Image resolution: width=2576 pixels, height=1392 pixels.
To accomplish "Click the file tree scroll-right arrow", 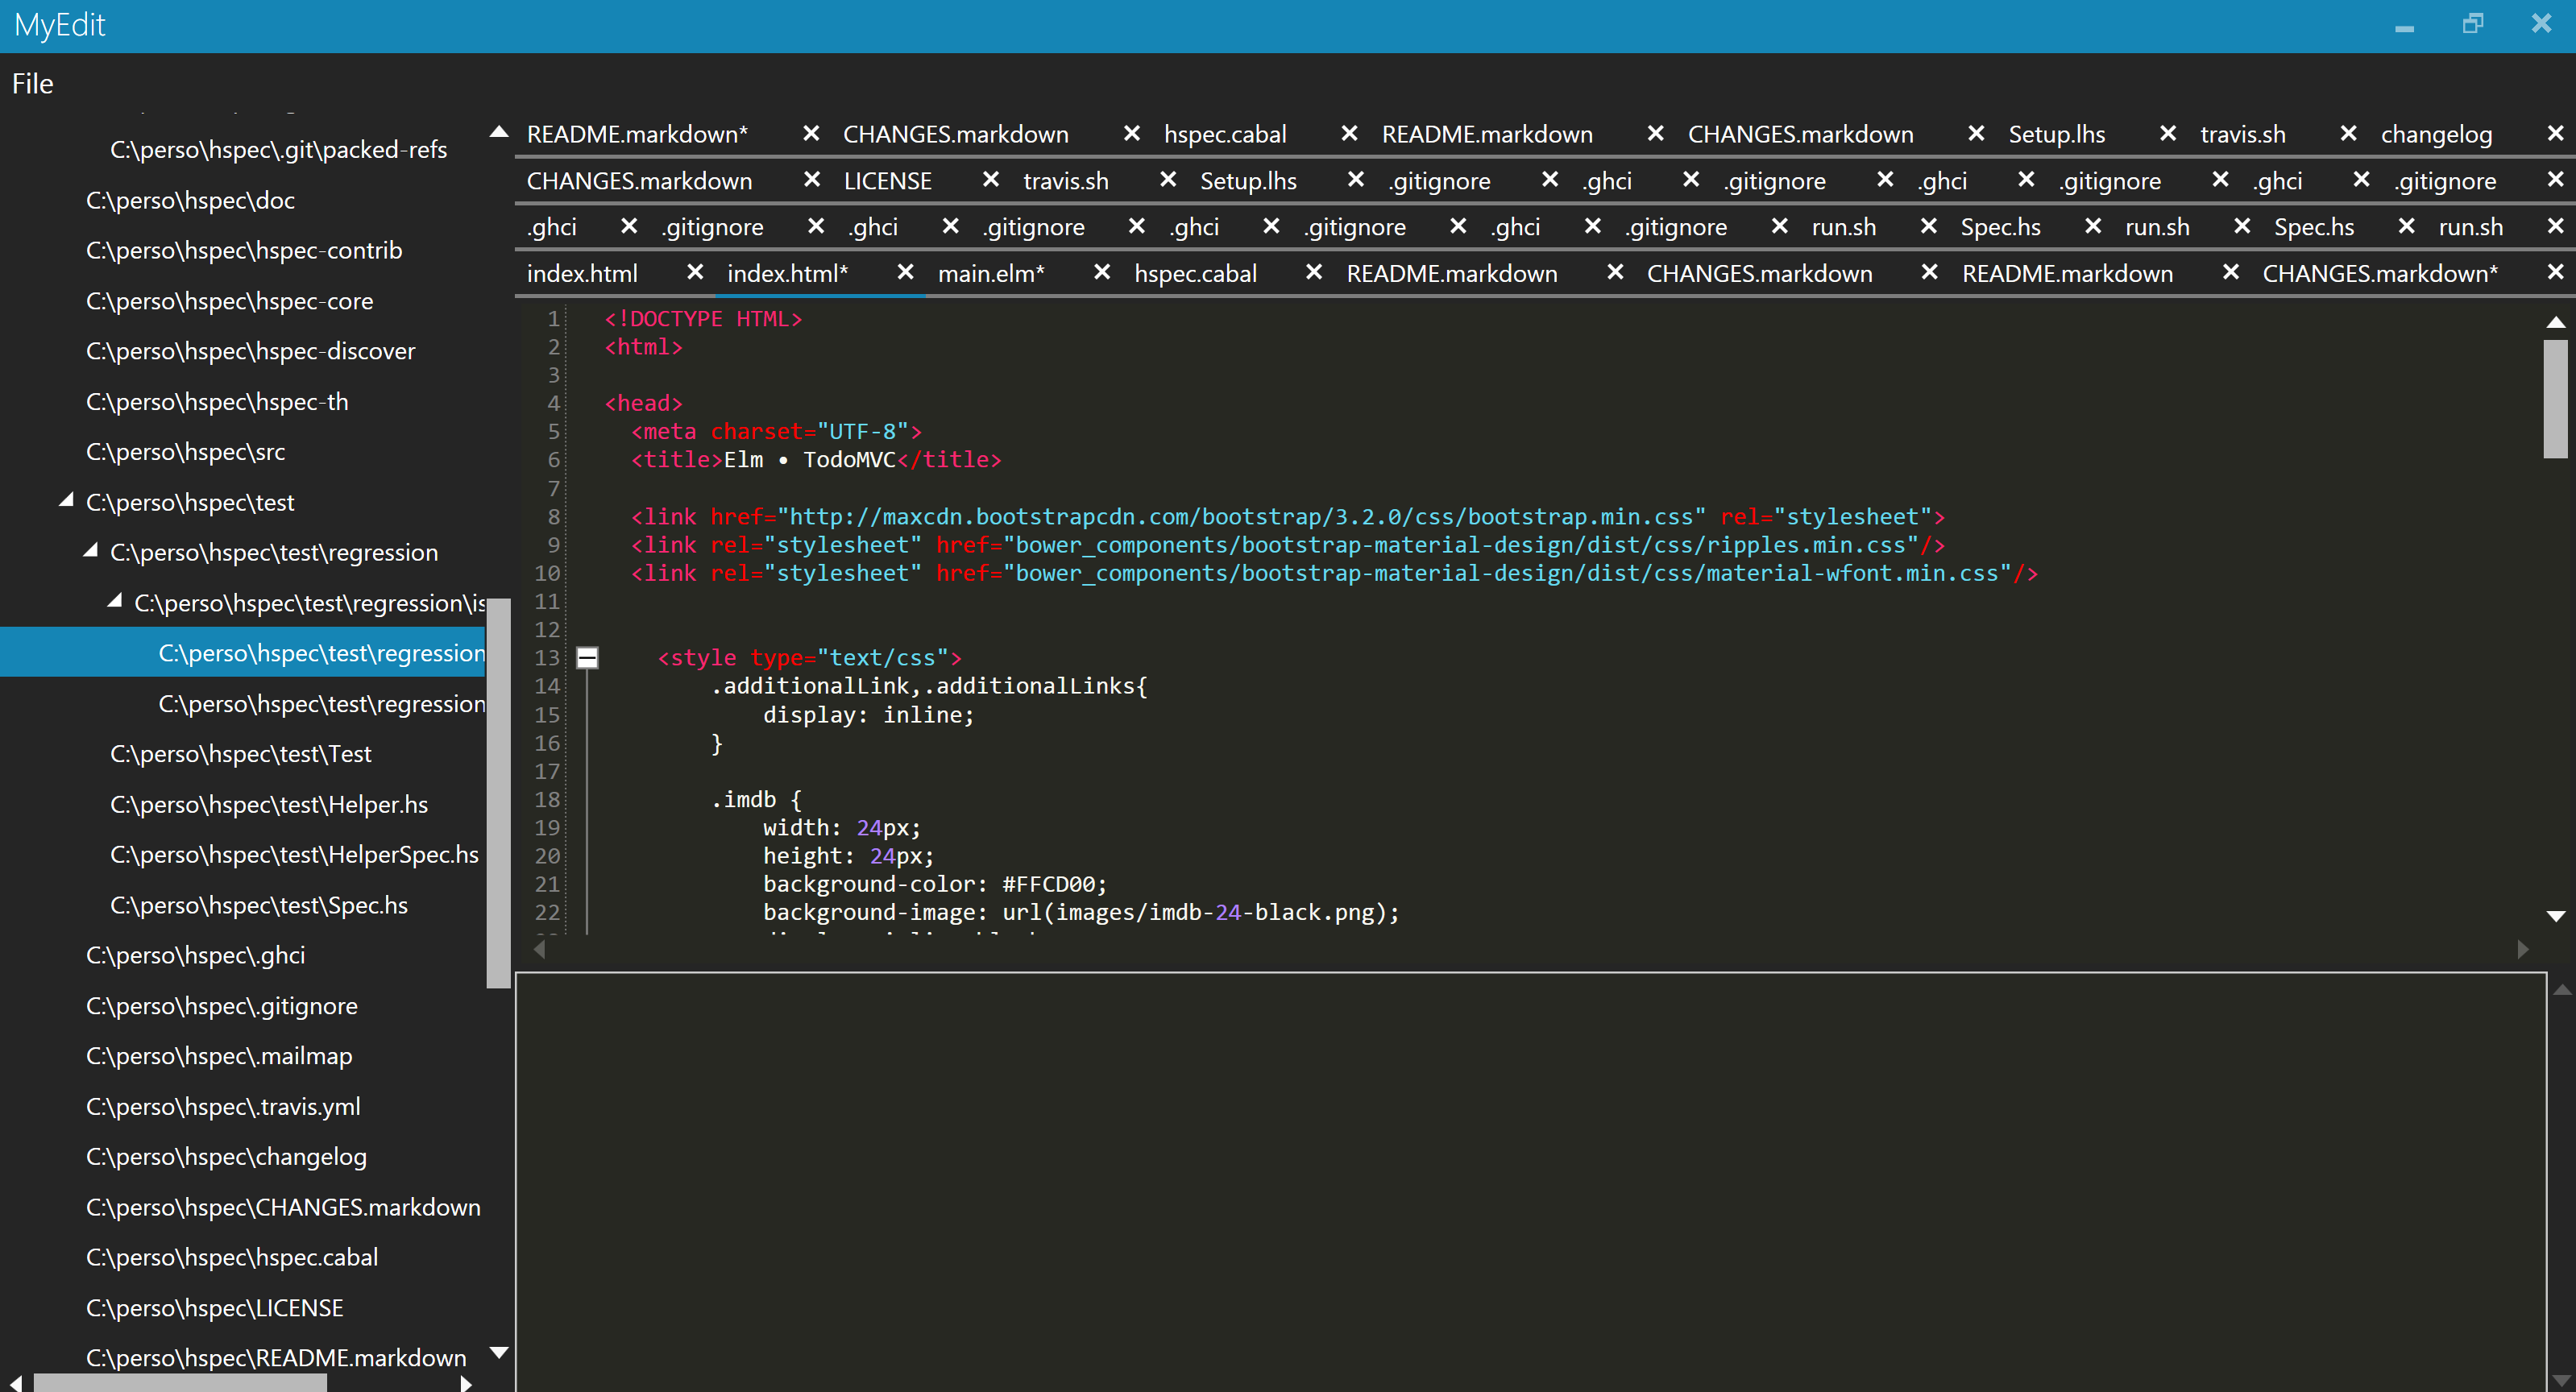I will (x=466, y=1383).
